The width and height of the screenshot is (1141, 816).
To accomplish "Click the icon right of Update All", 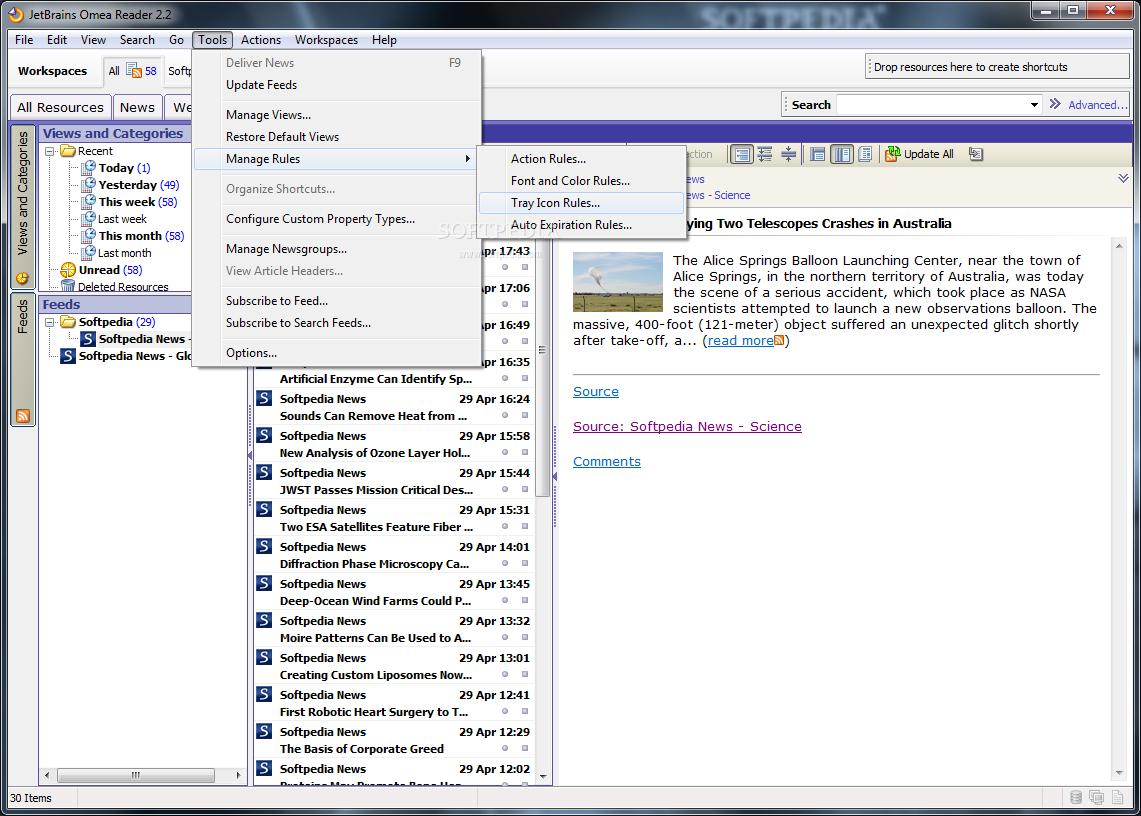I will pos(977,154).
